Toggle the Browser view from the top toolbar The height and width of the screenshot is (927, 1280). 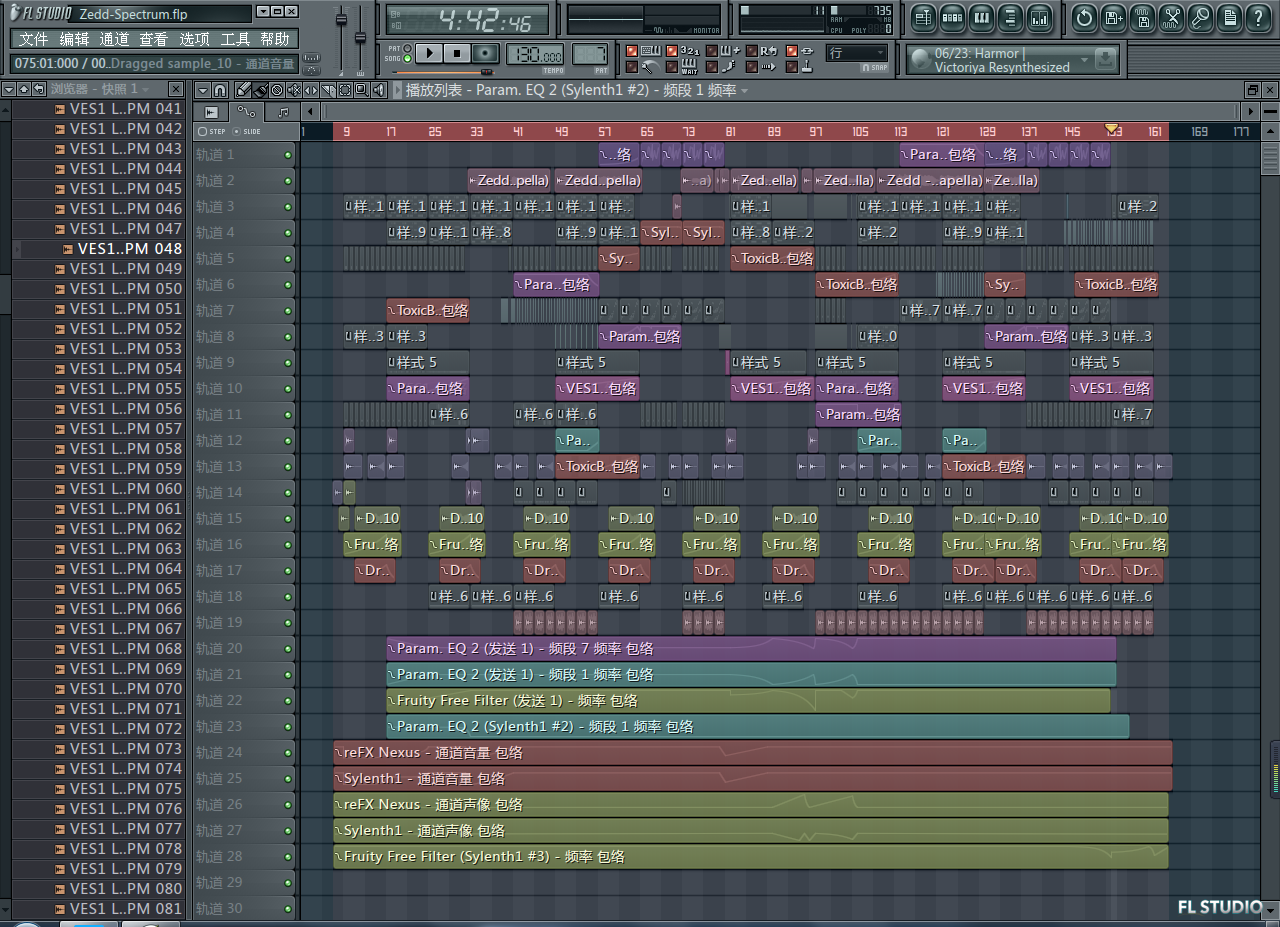pyautogui.click(x=1010, y=18)
